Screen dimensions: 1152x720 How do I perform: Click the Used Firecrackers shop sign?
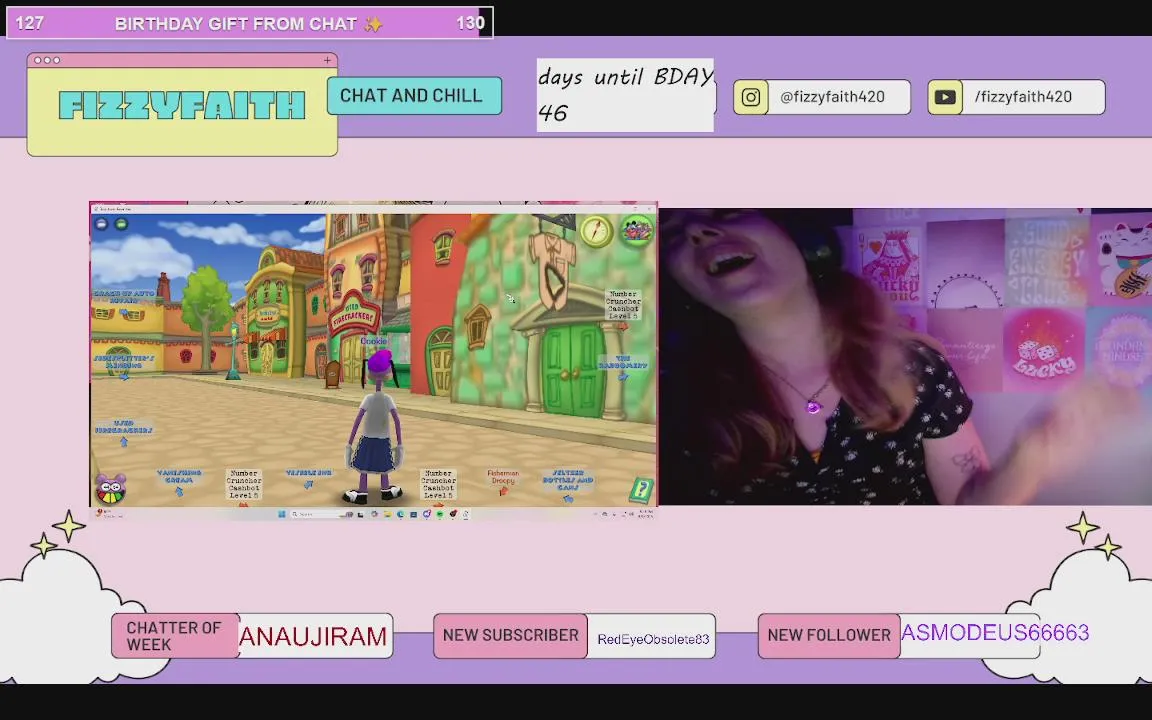pyautogui.click(x=355, y=316)
